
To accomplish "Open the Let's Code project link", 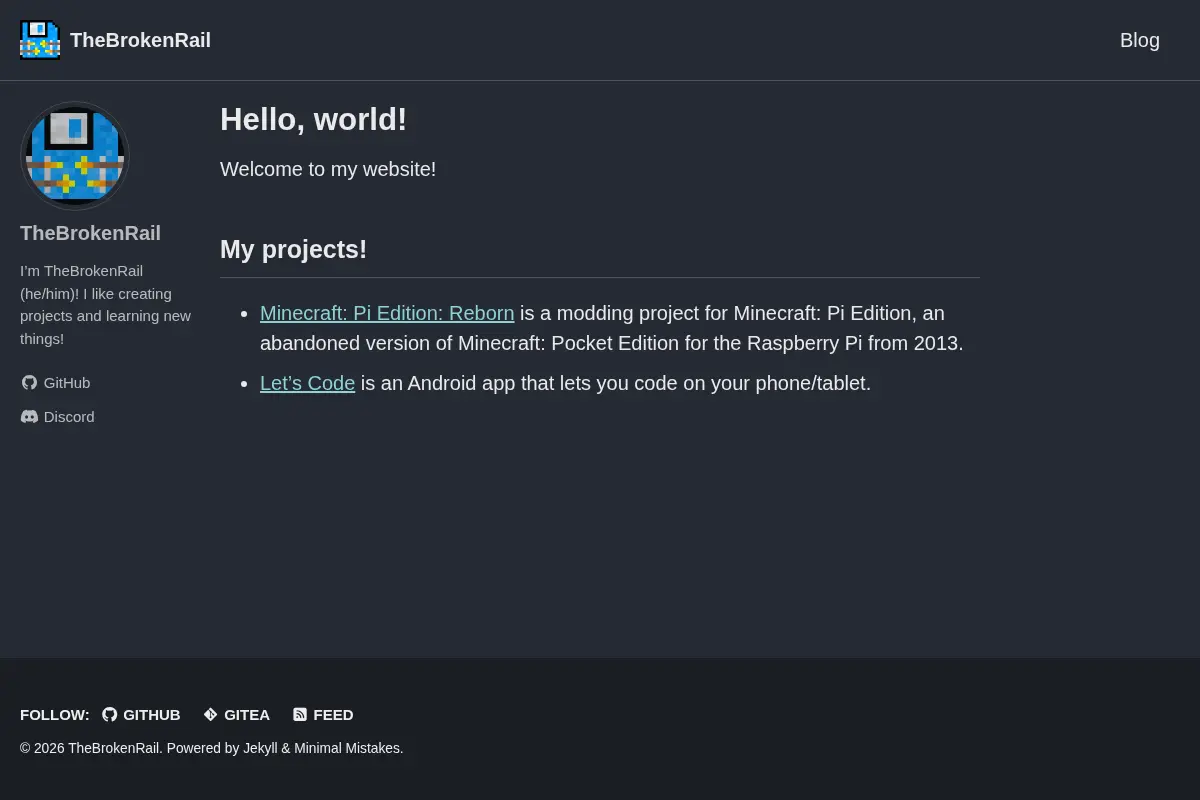I will point(307,383).
